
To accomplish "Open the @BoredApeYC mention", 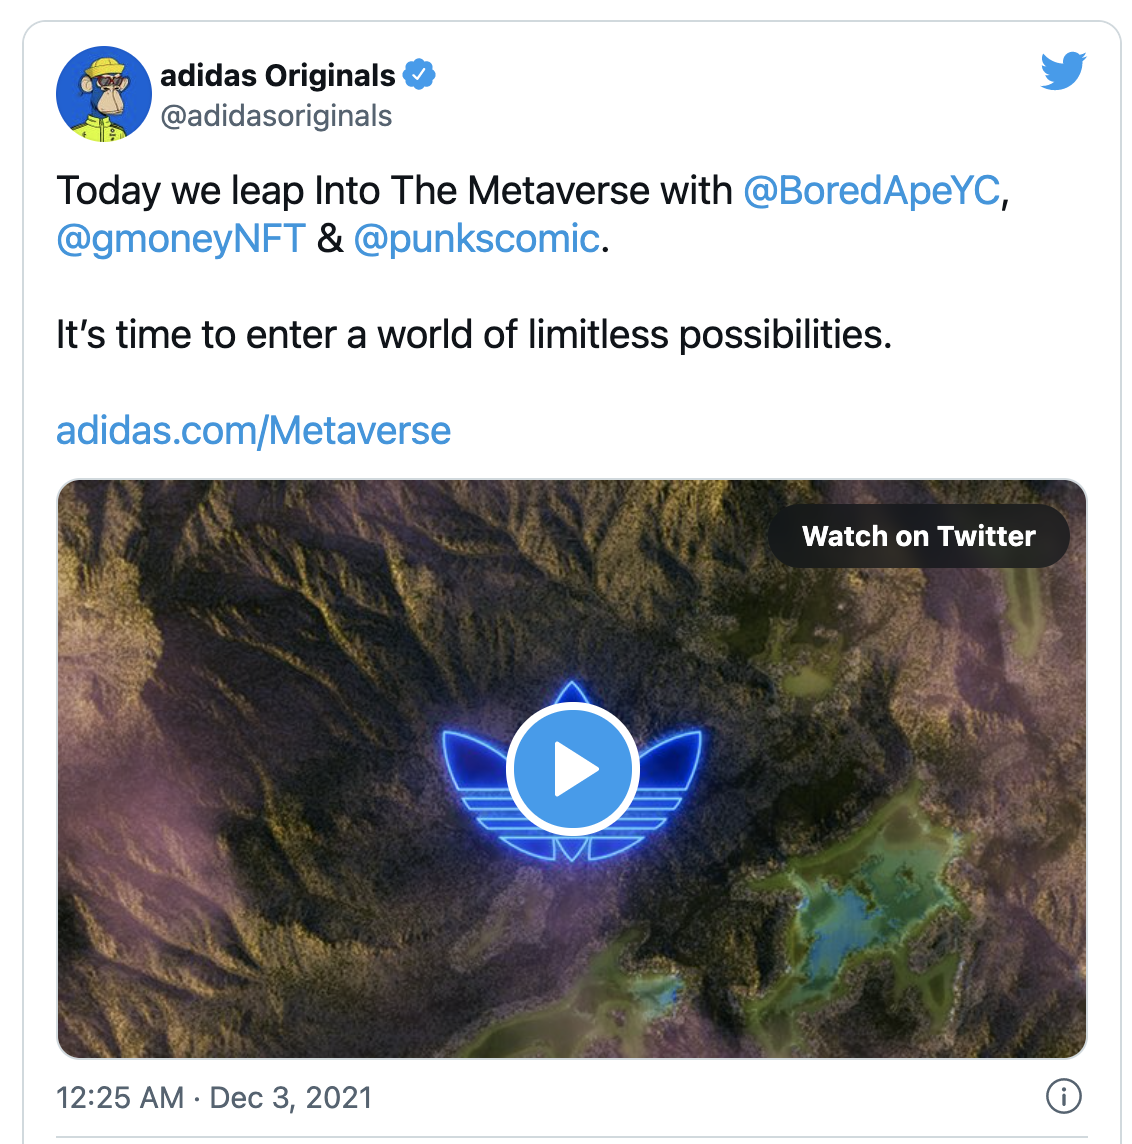I will [871, 190].
